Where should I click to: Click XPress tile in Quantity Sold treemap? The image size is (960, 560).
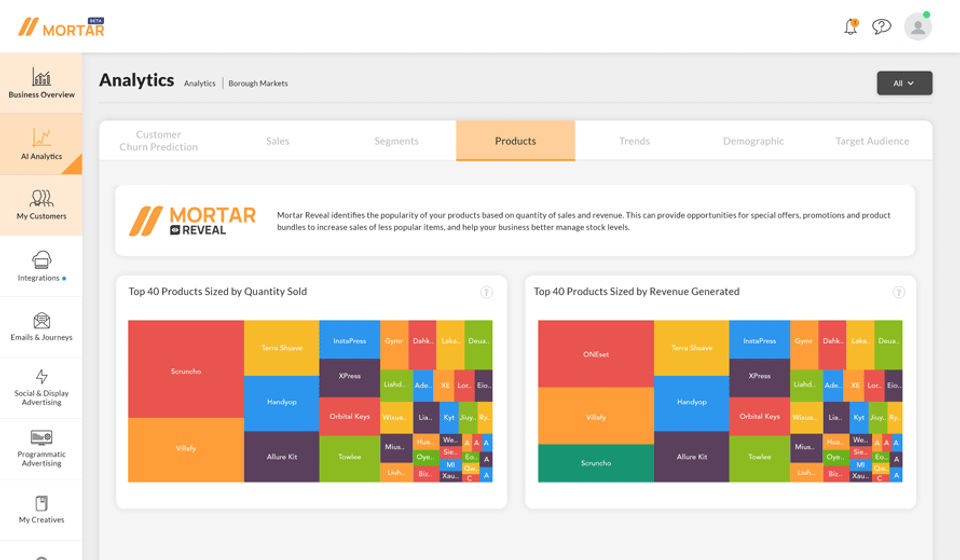[x=350, y=378]
